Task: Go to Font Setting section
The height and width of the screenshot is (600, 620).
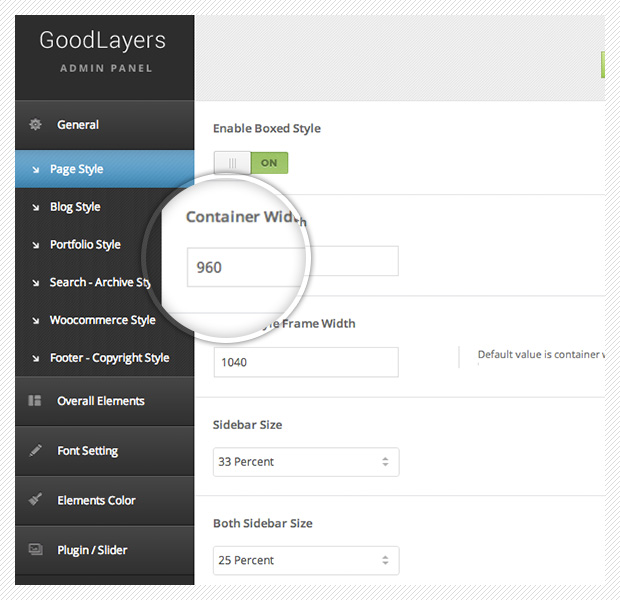Action: pyautogui.click(x=87, y=451)
